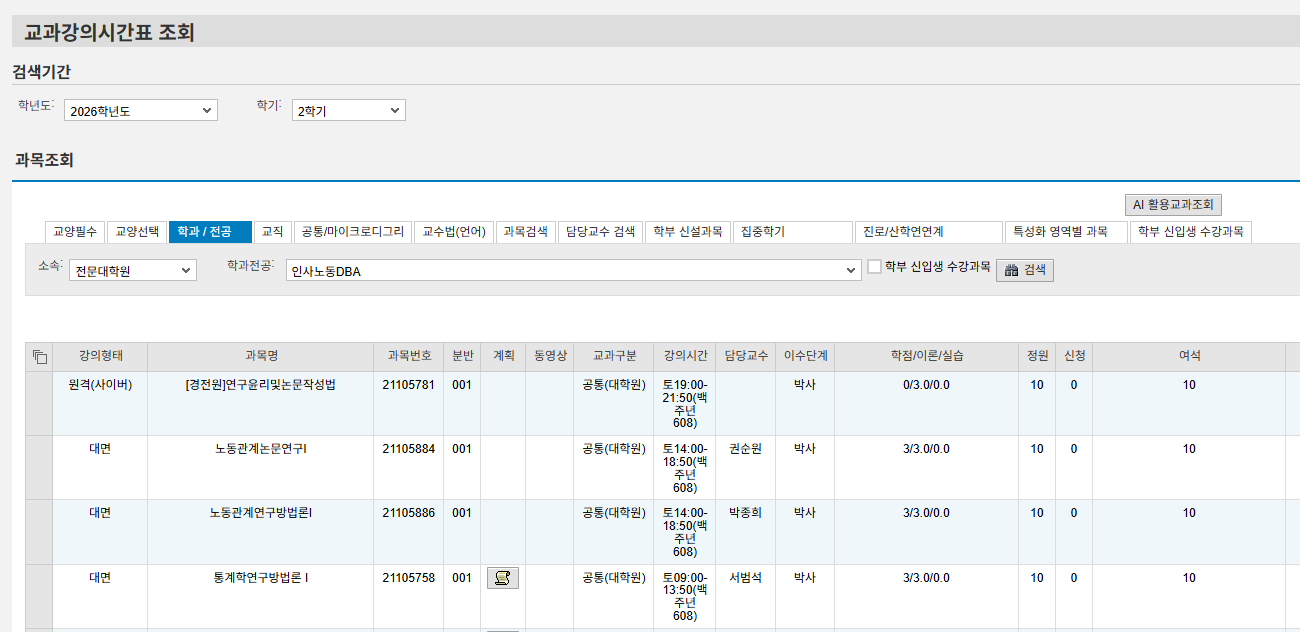1300x632 pixels.
Task: Select the 학부 신설과목 tab
Action: point(688,232)
